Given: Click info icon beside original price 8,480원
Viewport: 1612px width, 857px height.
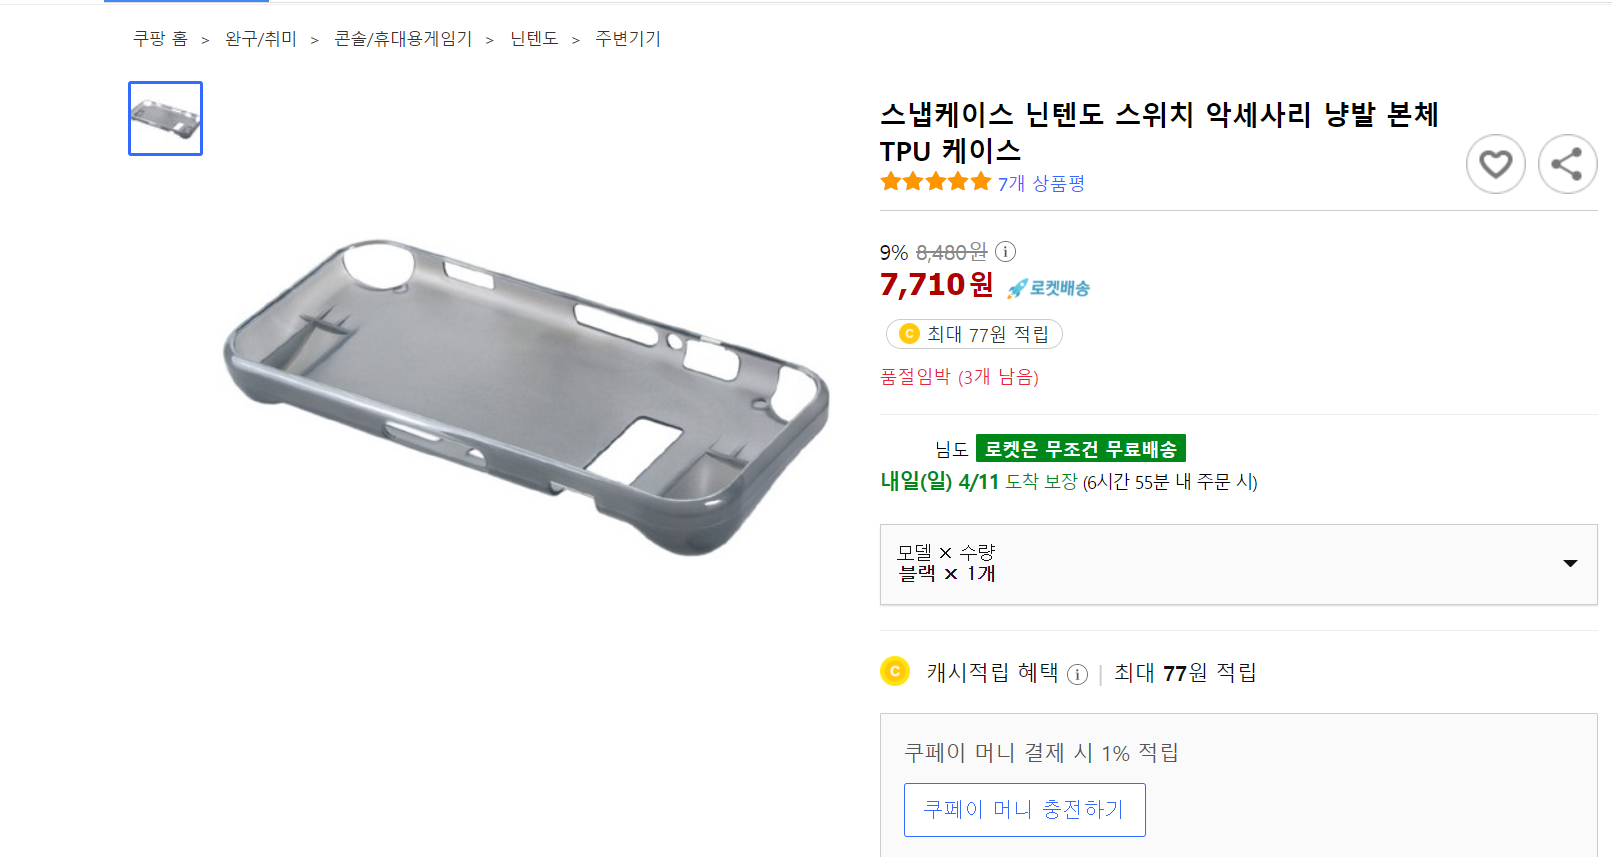Looking at the screenshot, I should point(1006,252).
